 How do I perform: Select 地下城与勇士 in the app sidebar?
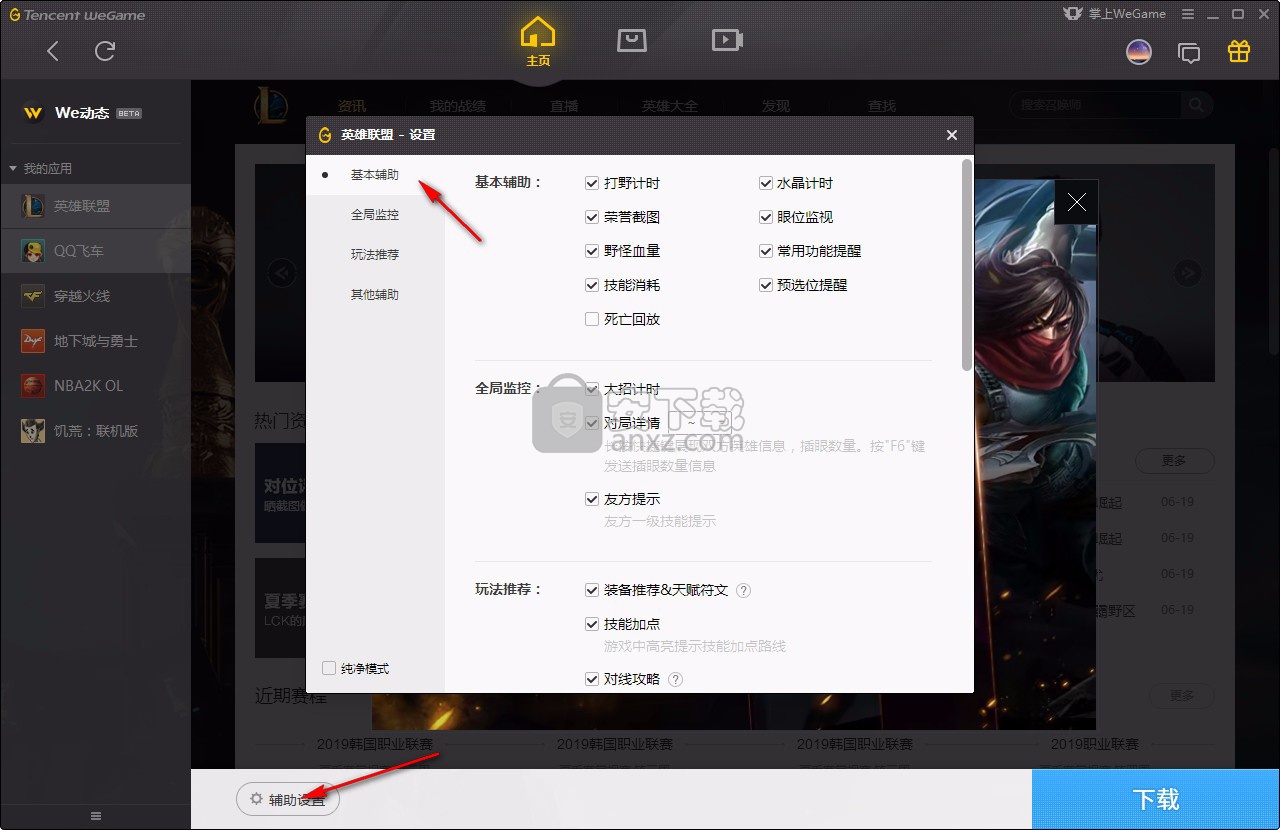(95, 341)
